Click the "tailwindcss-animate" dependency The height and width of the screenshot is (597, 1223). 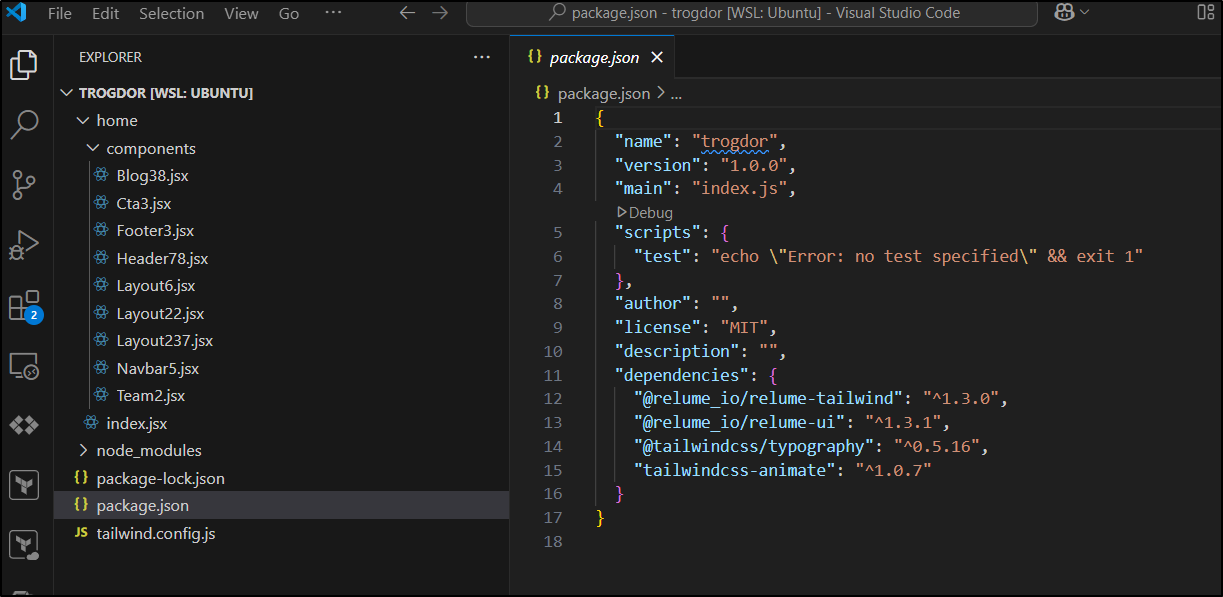(x=735, y=469)
